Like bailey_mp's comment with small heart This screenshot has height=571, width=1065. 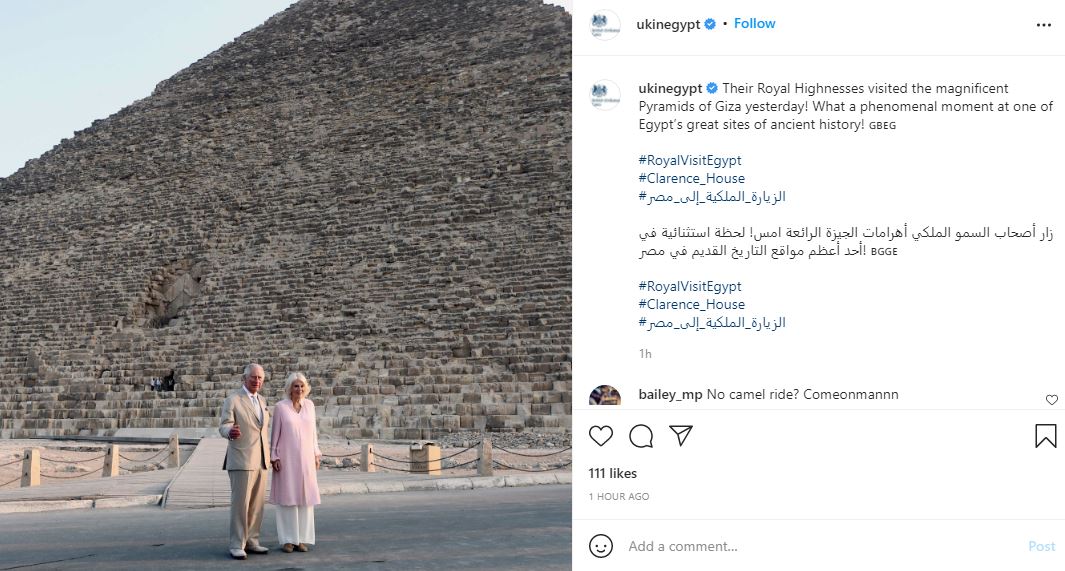click(x=1051, y=400)
